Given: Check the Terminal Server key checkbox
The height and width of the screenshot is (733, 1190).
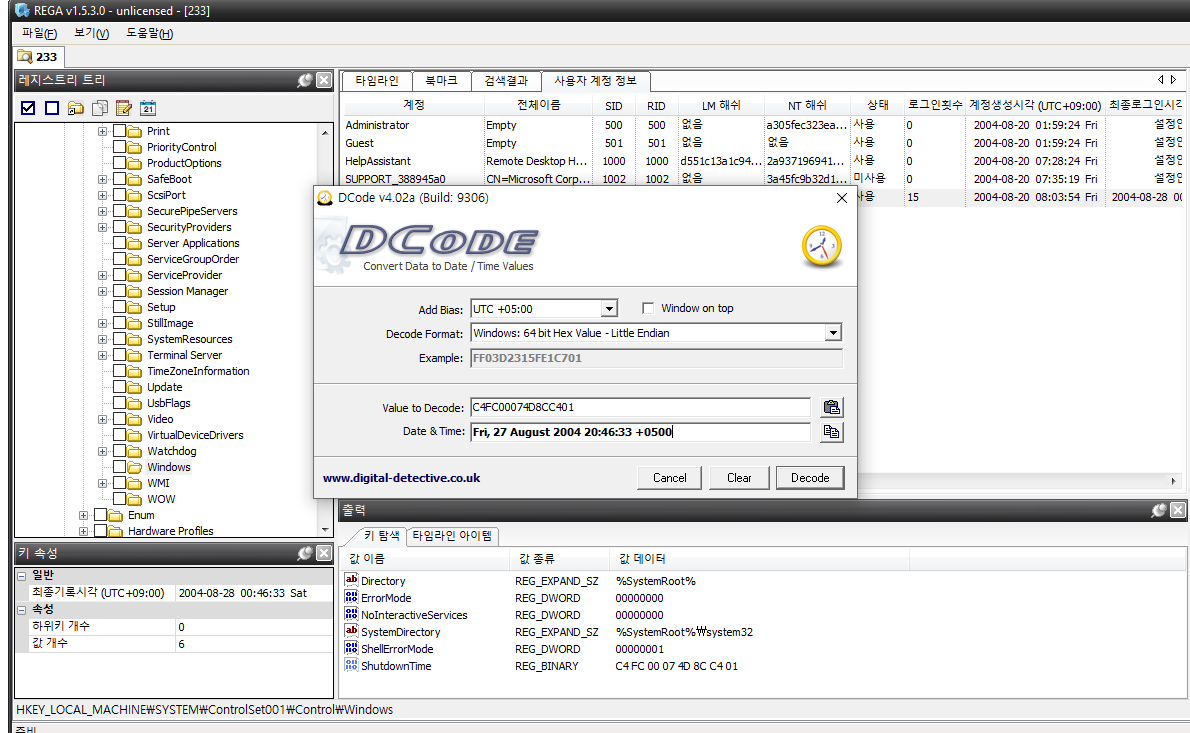Looking at the screenshot, I should click(119, 354).
